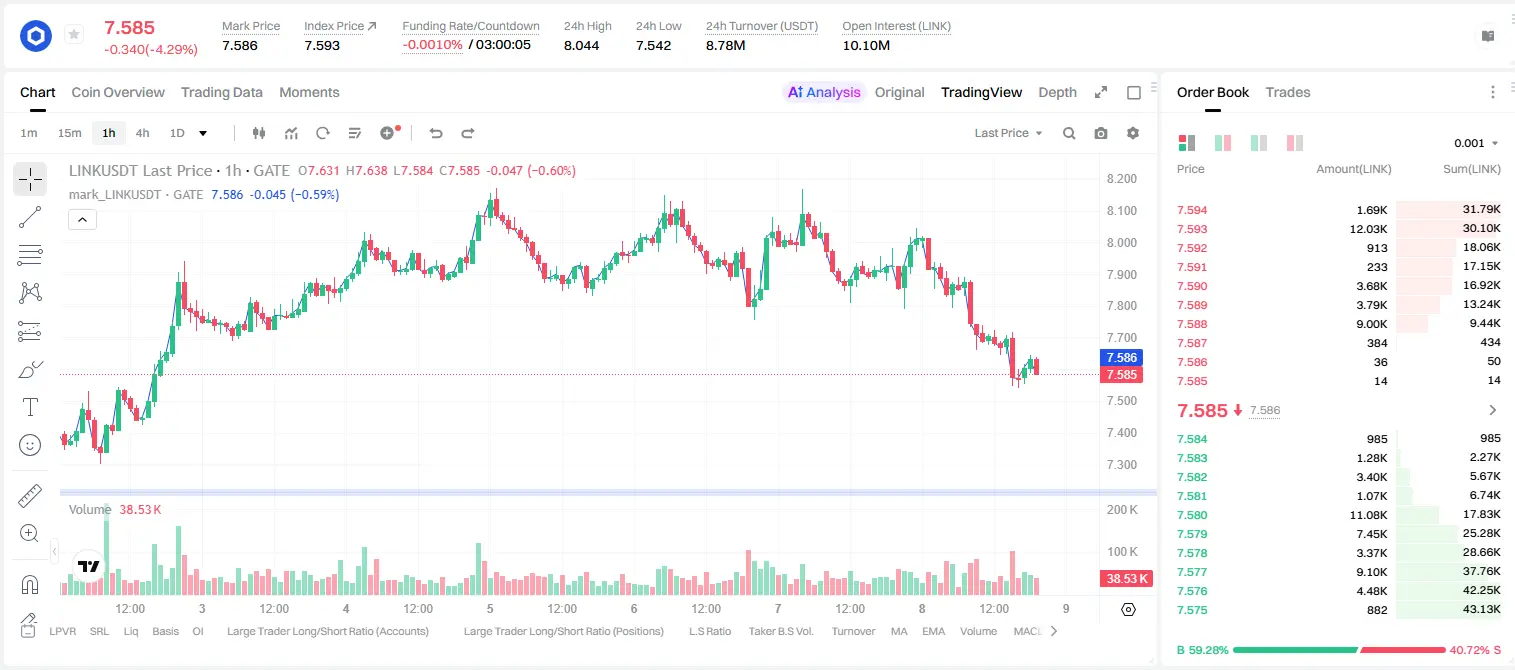Switch to Depth chart view
The width and height of the screenshot is (1515, 670).
click(x=1057, y=92)
